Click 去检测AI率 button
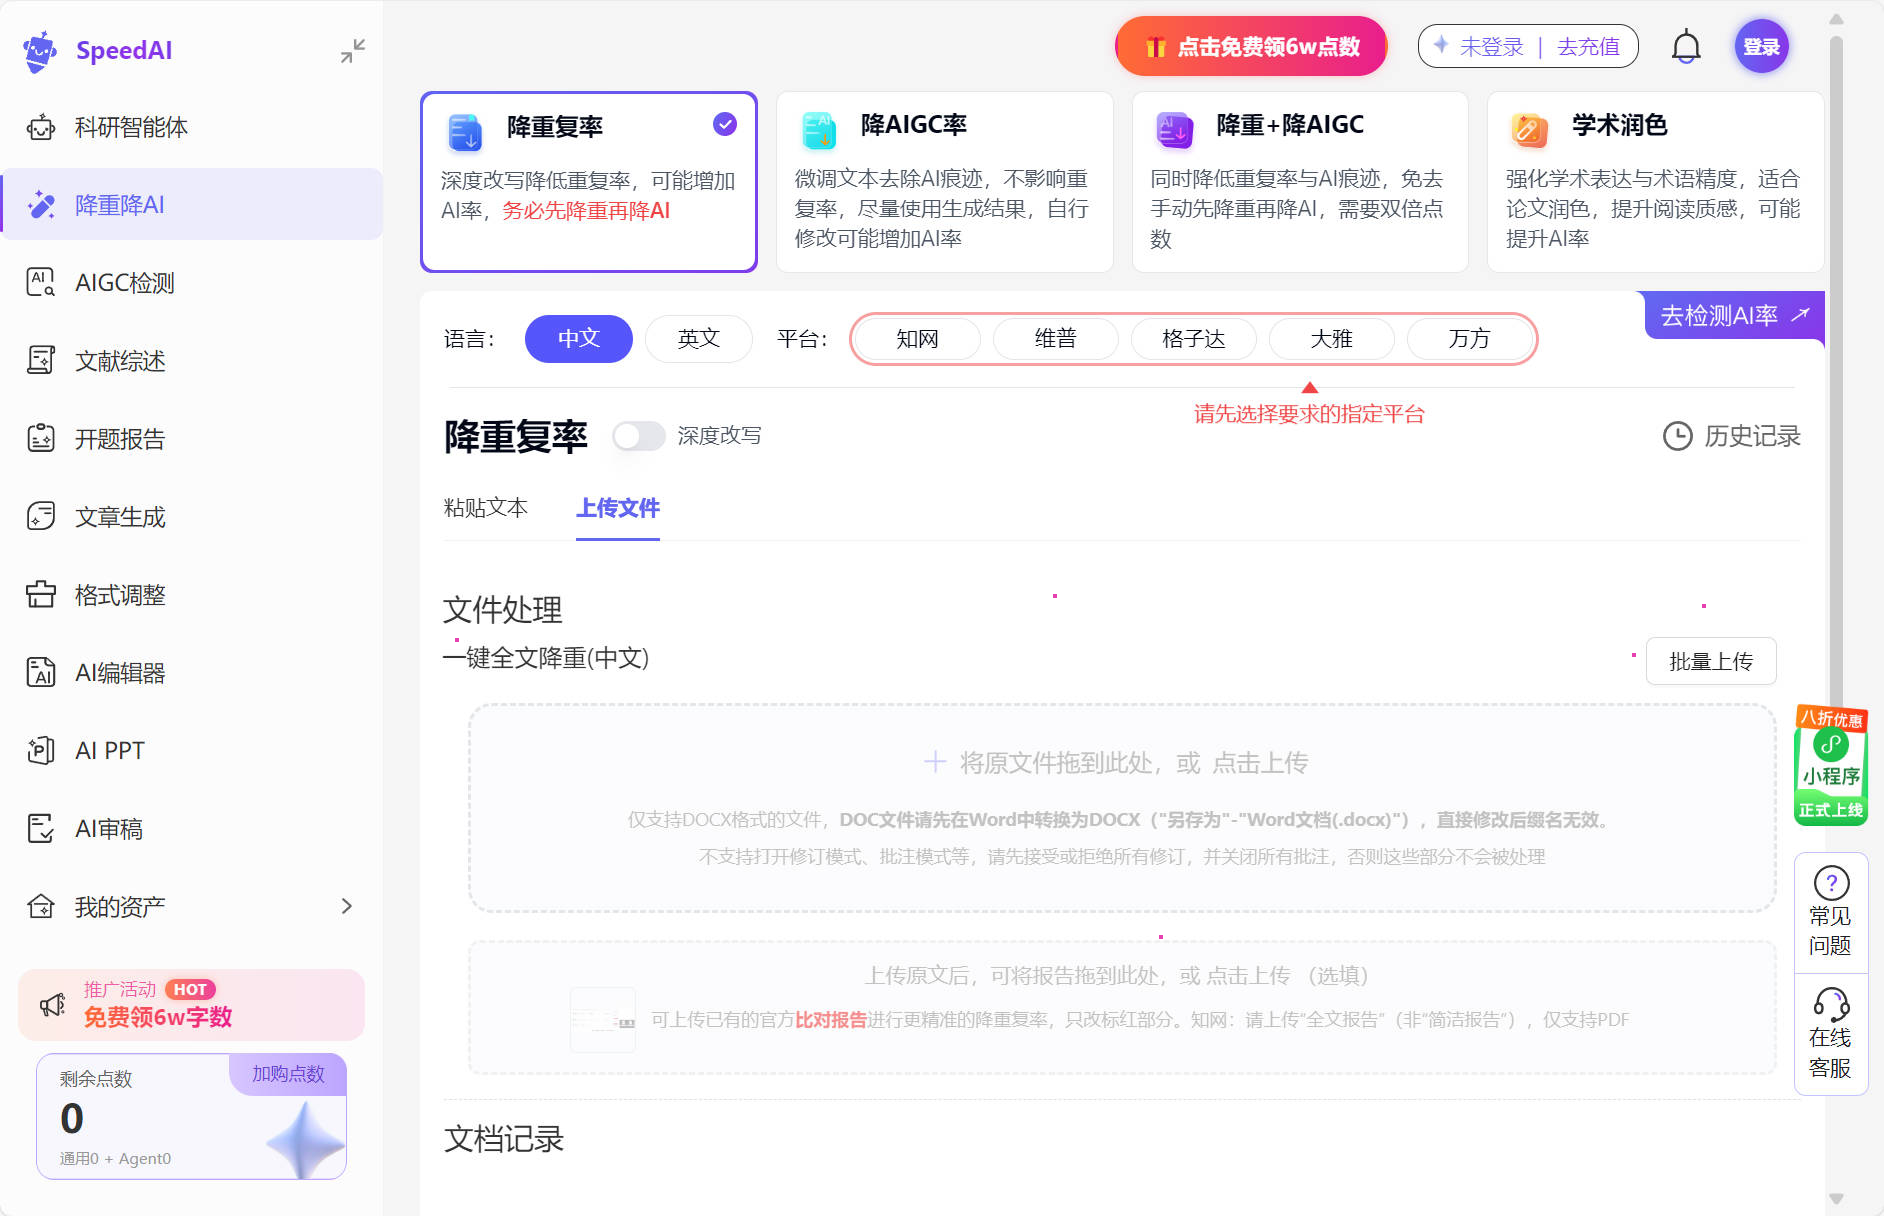Viewport: 1884px width, 1216px height. [x=1735, y=316]
